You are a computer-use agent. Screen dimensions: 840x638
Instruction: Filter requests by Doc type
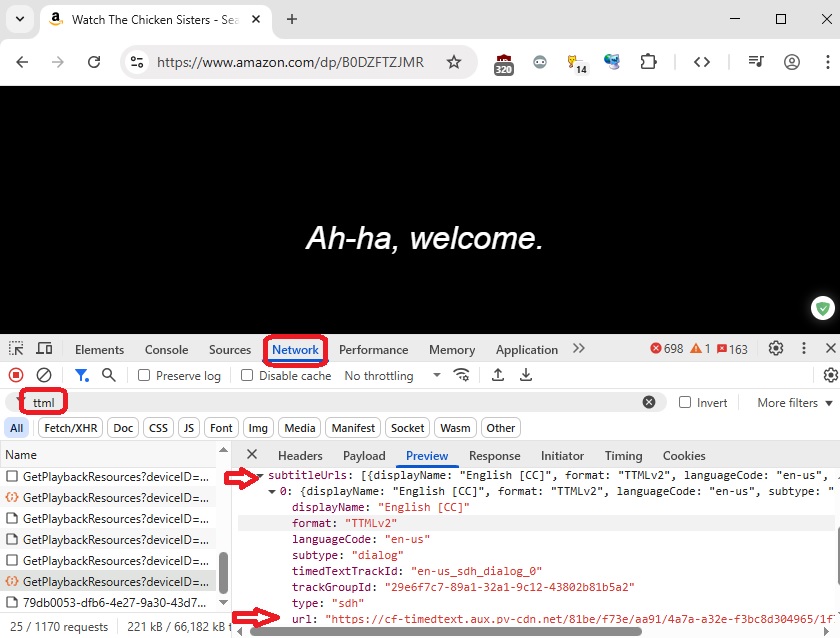point(123,428)
